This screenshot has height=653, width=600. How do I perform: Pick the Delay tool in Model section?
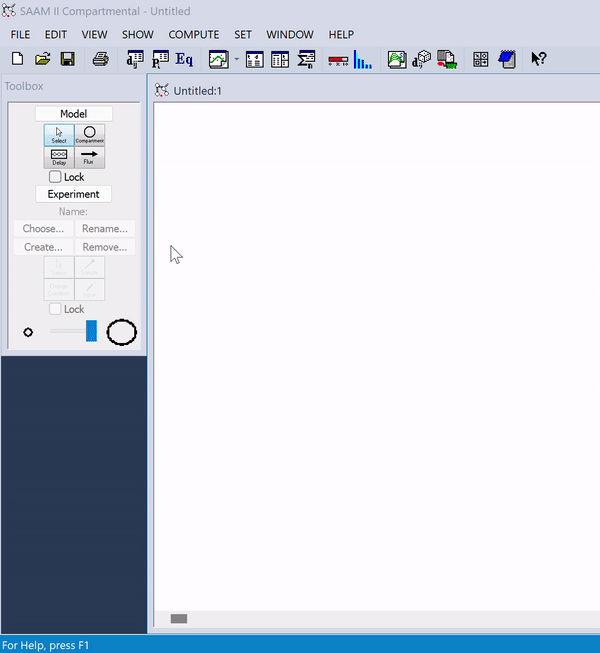tap(59, 158)
